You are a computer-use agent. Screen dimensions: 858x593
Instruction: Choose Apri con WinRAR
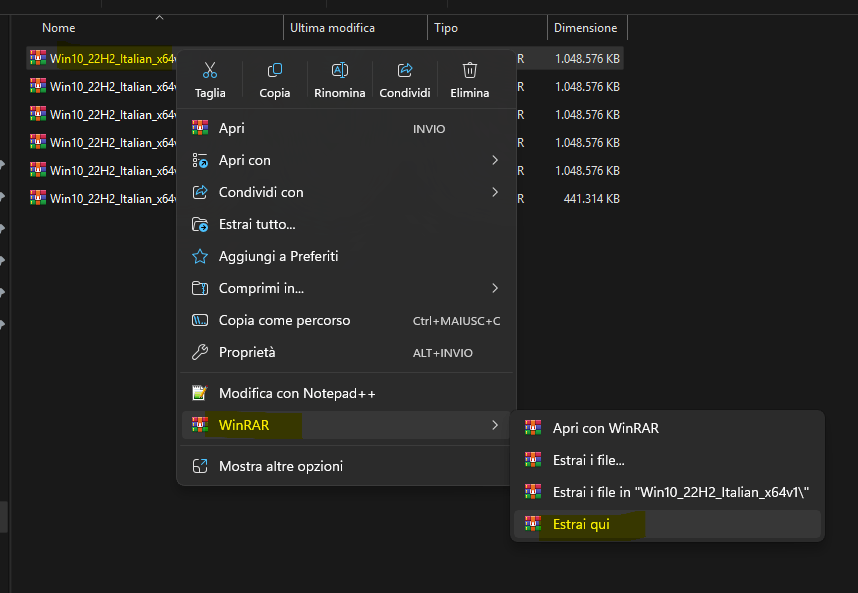[x=605, y=428]
